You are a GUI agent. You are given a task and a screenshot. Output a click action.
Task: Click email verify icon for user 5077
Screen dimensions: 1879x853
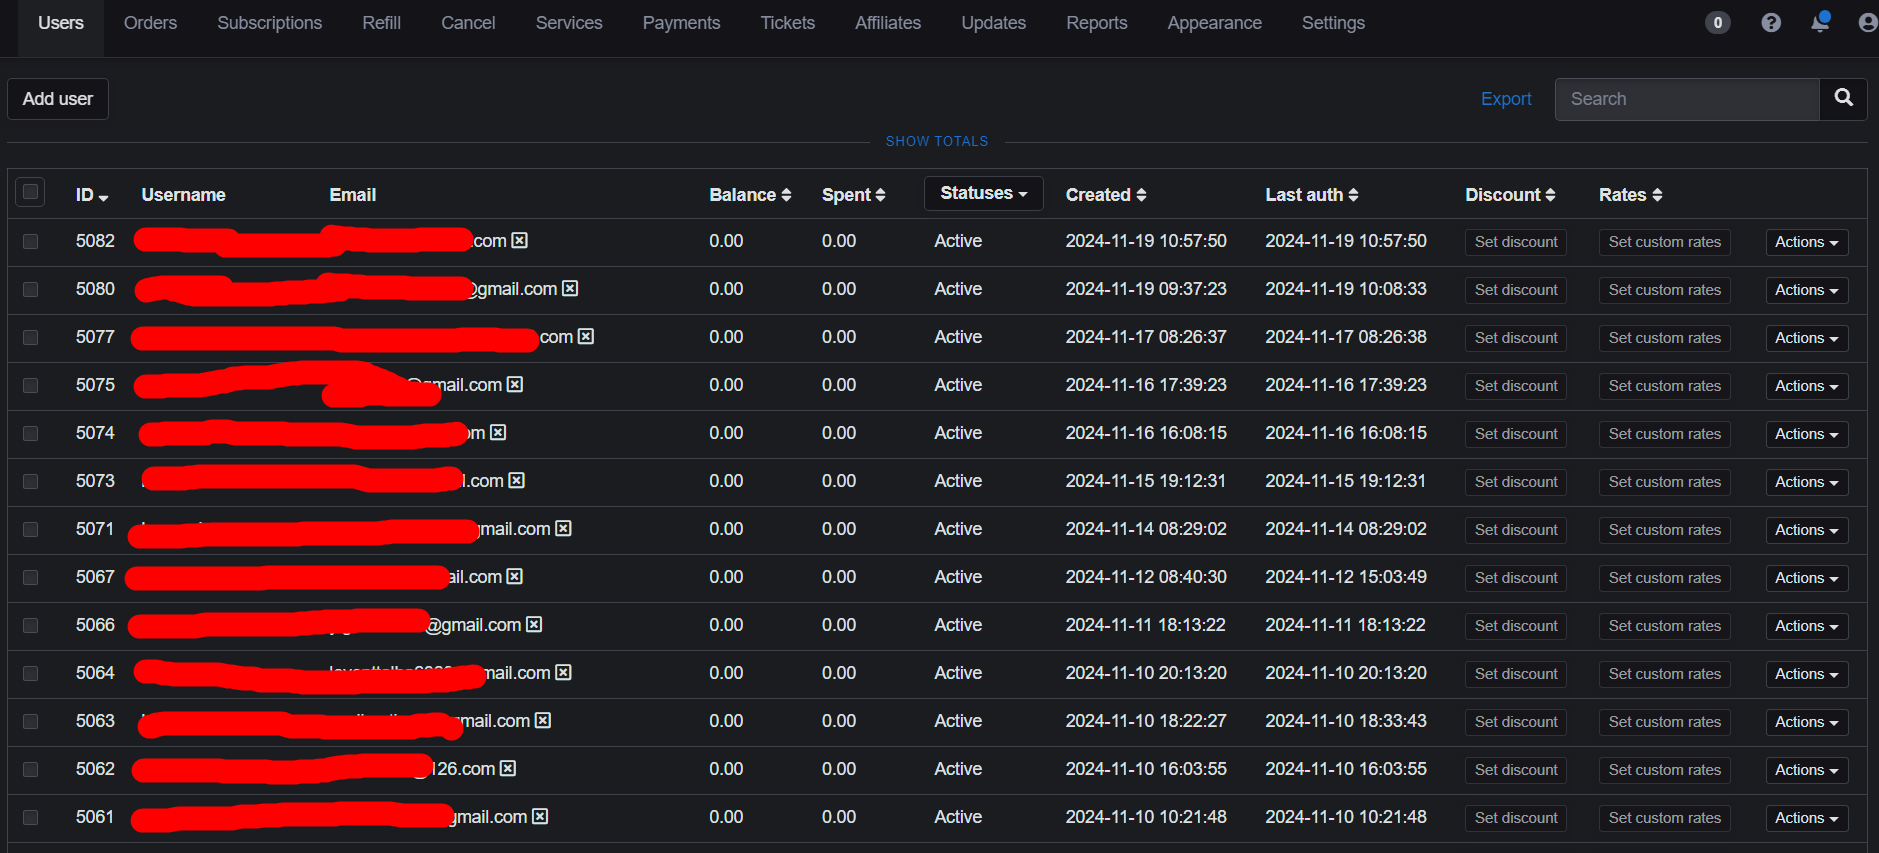(x=586, y=337)
